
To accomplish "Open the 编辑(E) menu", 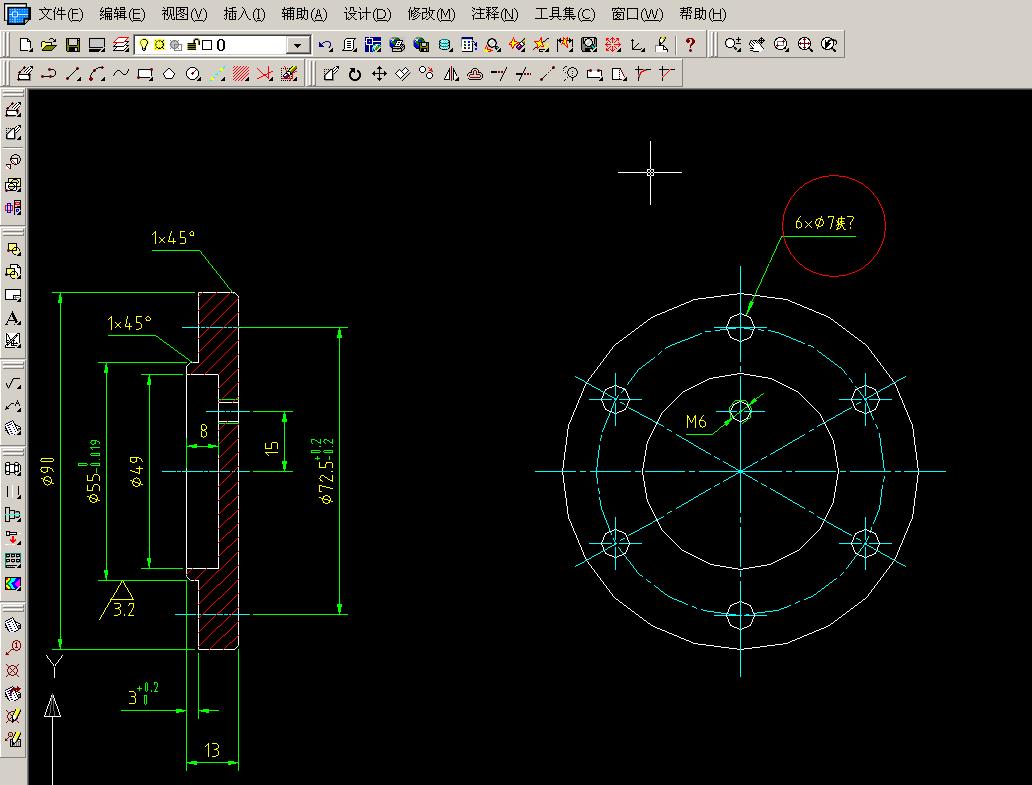I will point(122,14).
